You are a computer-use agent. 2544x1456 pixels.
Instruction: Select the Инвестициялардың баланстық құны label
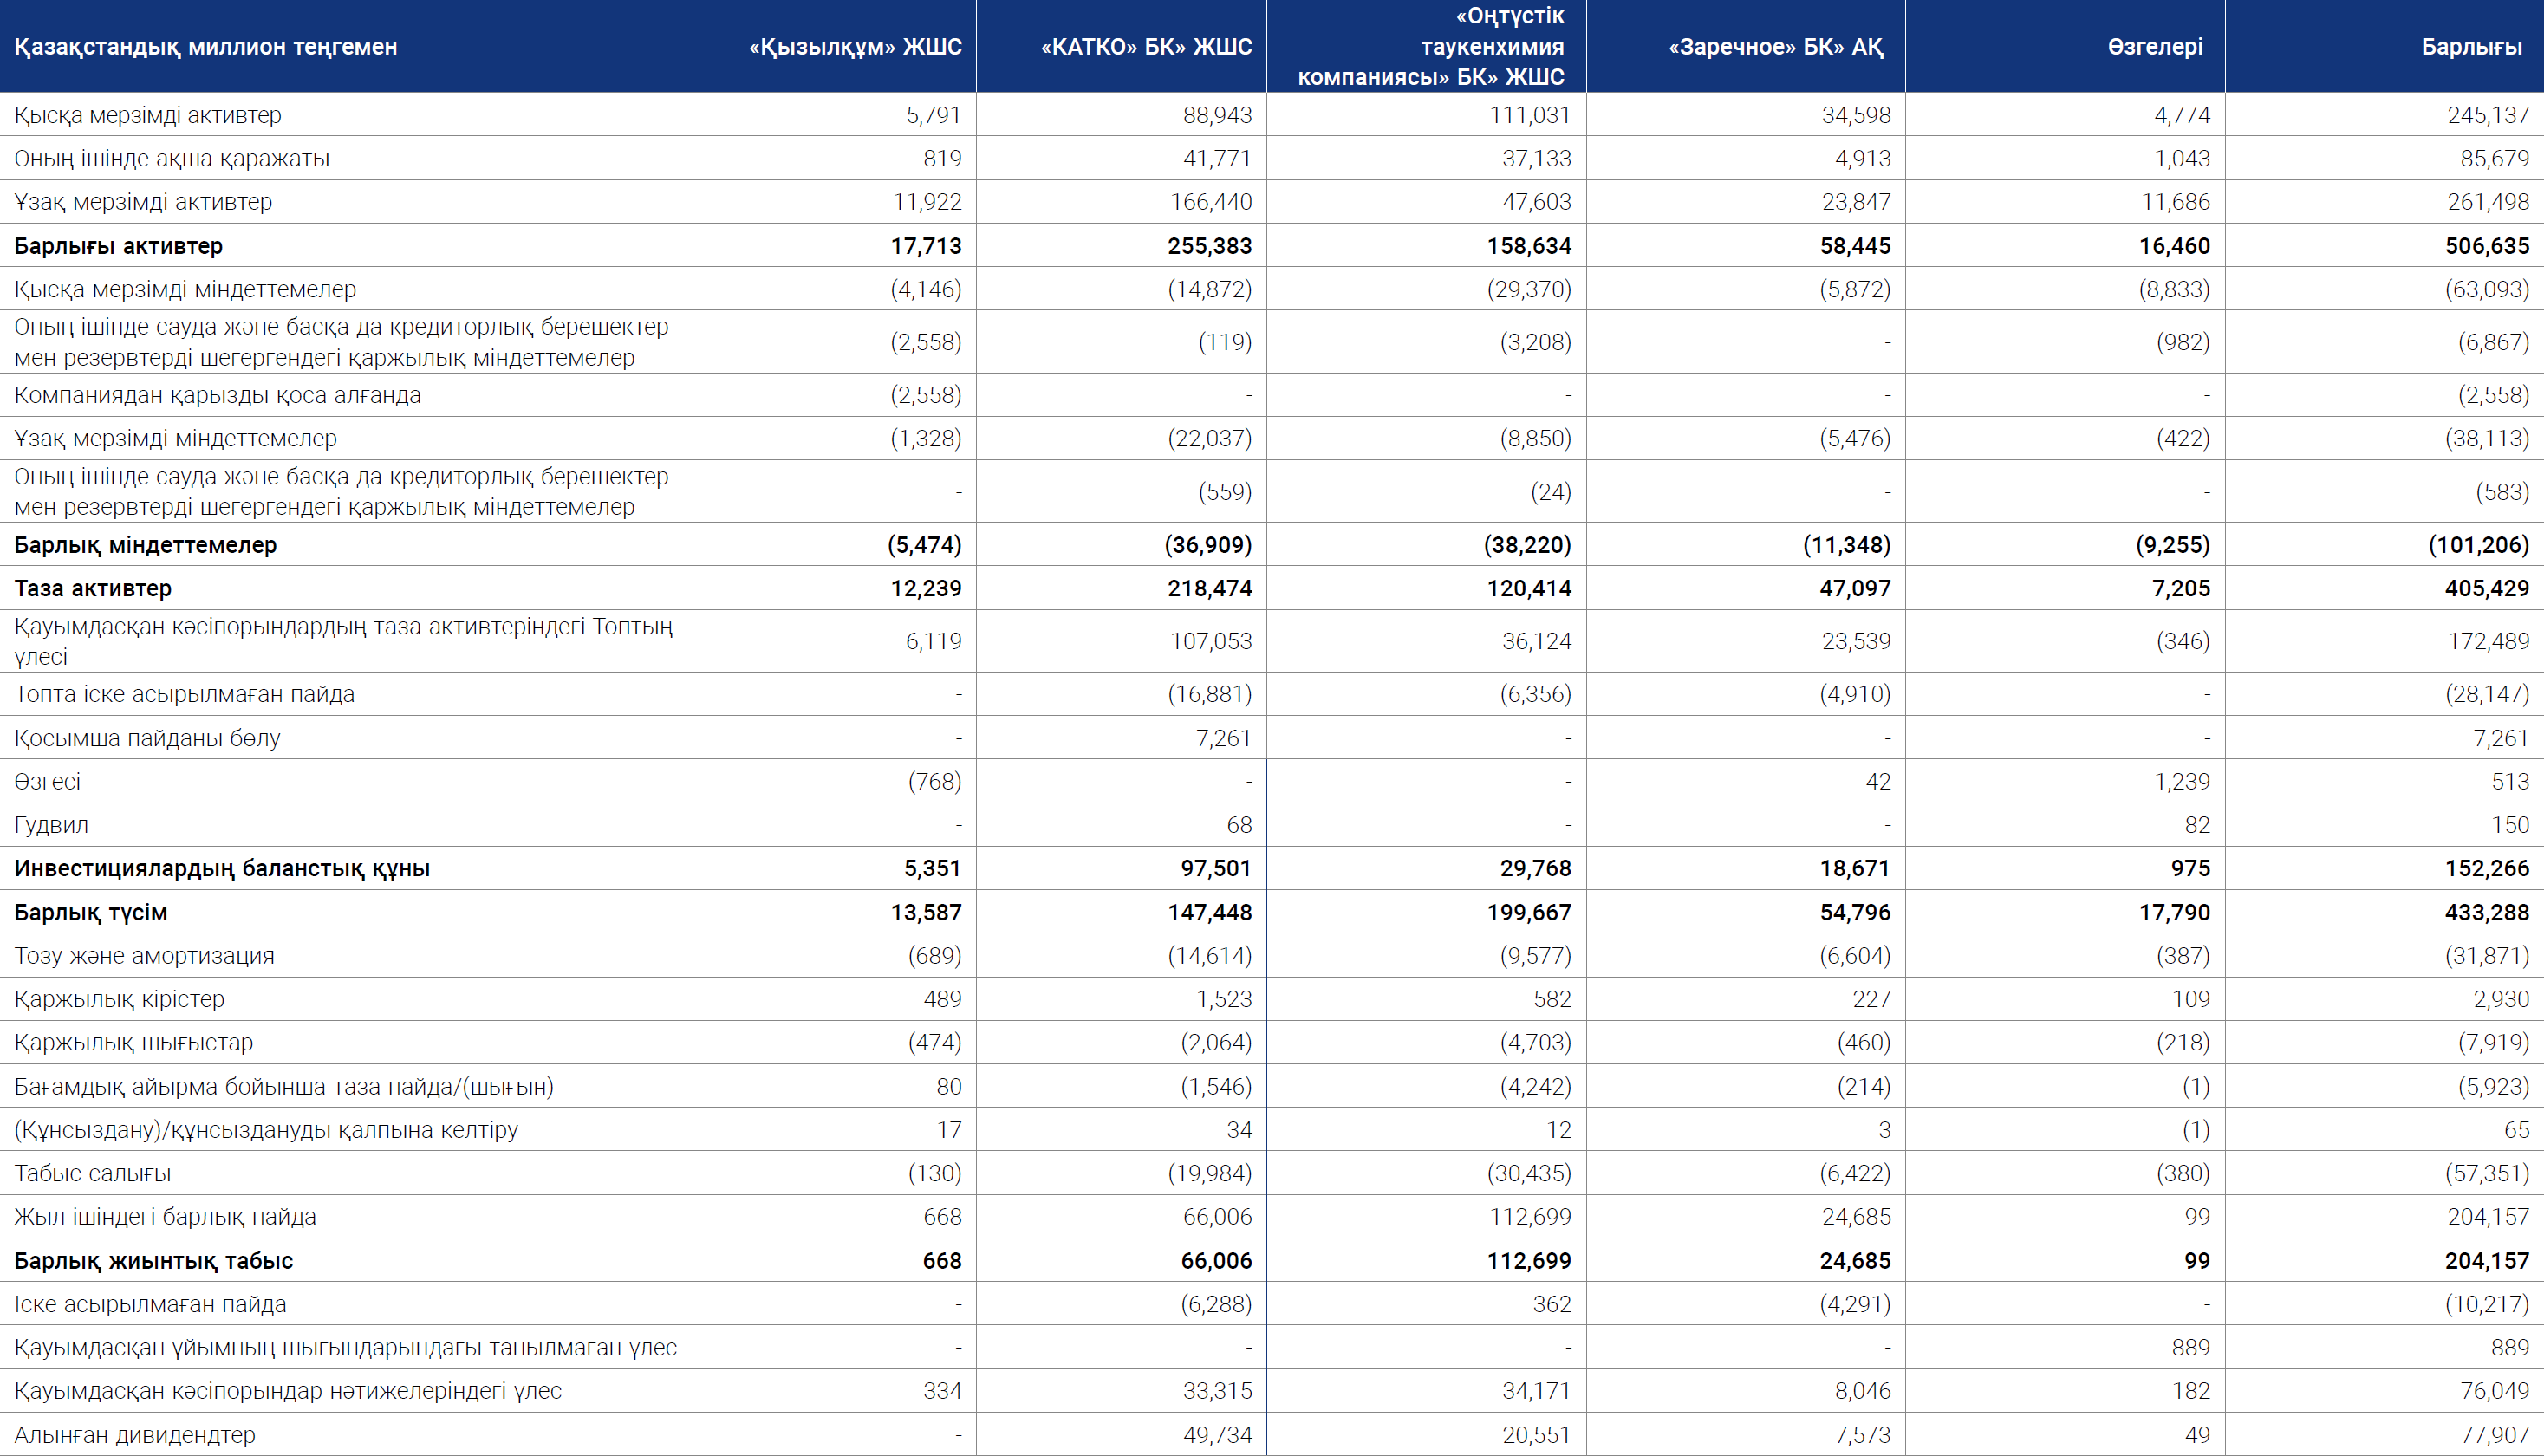pos(222,868)
